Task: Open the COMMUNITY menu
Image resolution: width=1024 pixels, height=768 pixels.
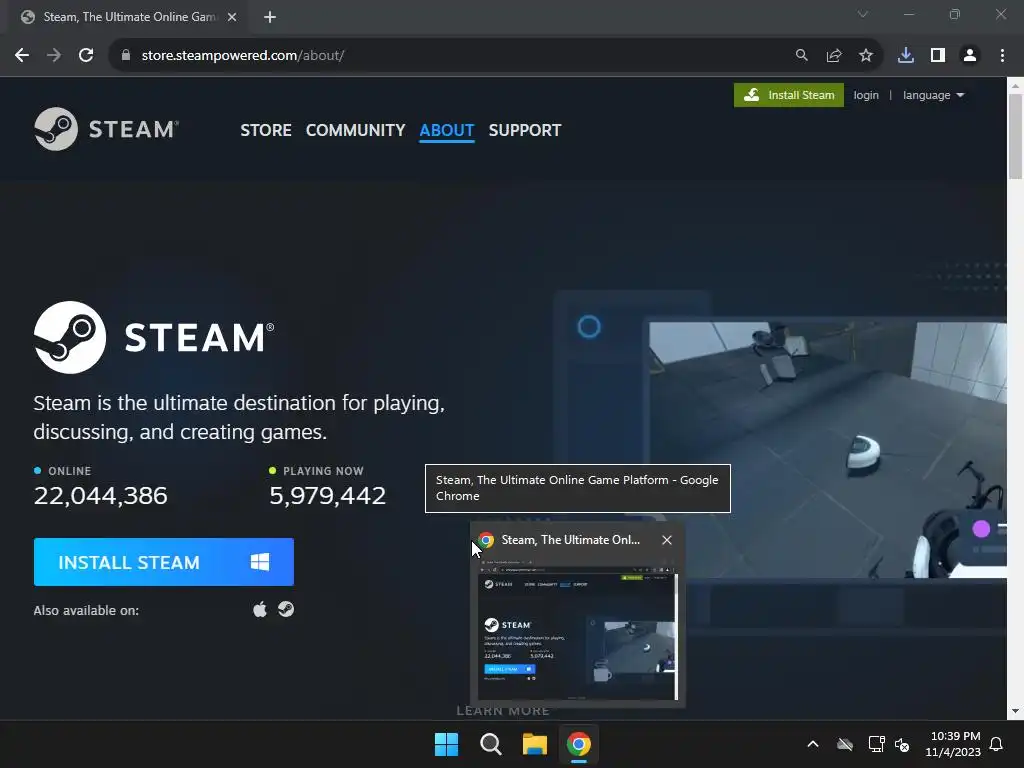Action: click(355, 131)
